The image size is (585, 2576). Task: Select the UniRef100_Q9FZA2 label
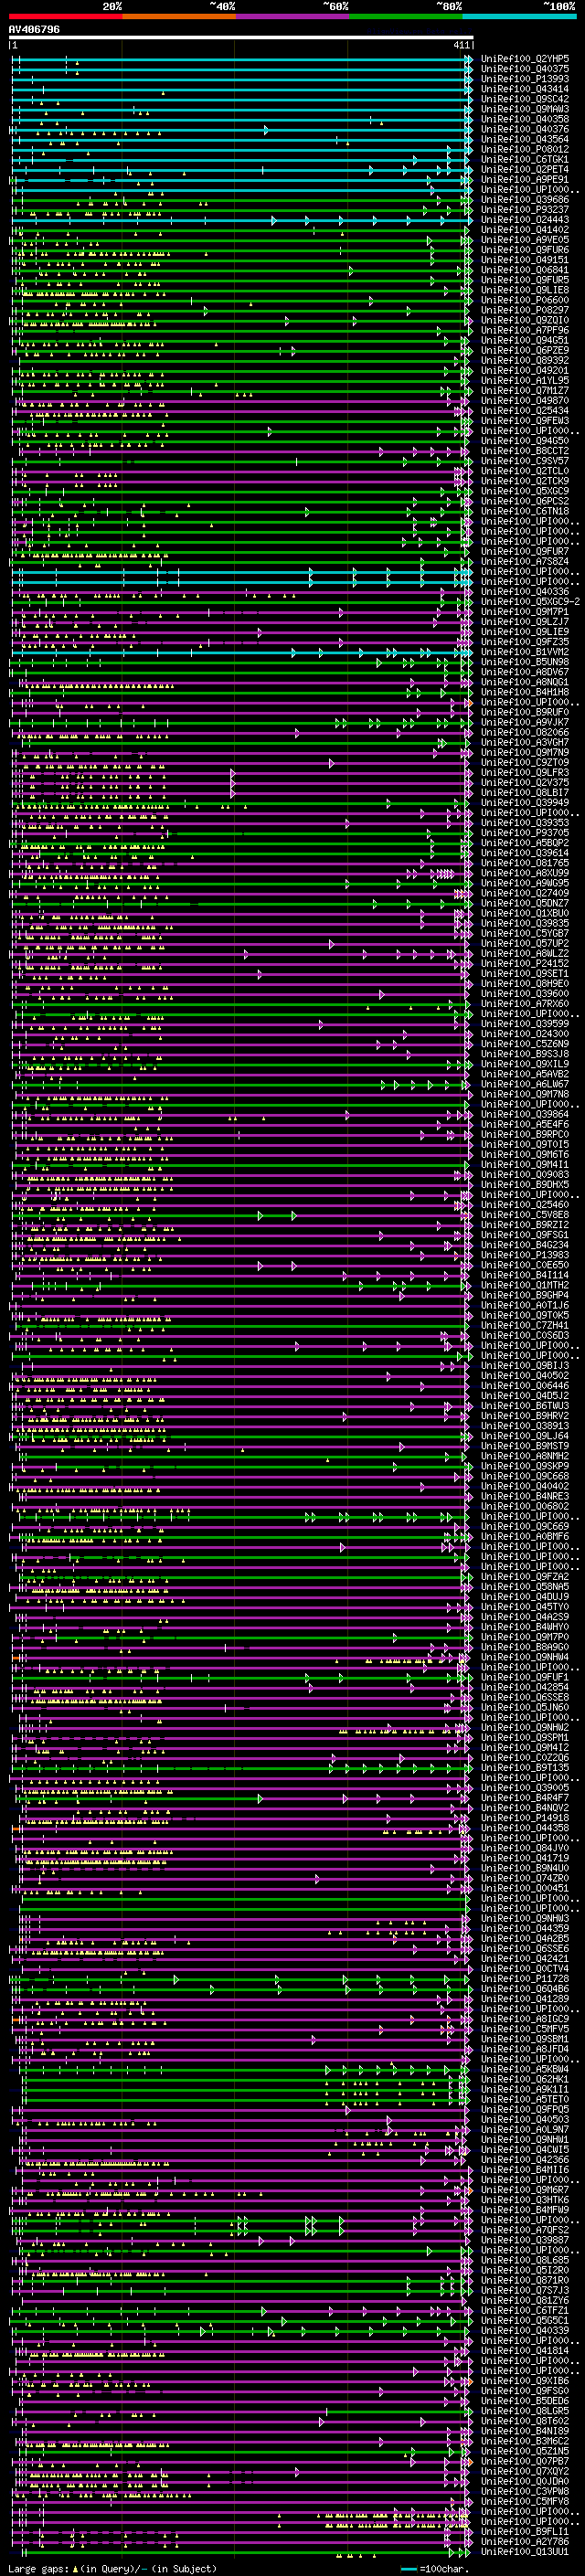tap(524, 1577)
